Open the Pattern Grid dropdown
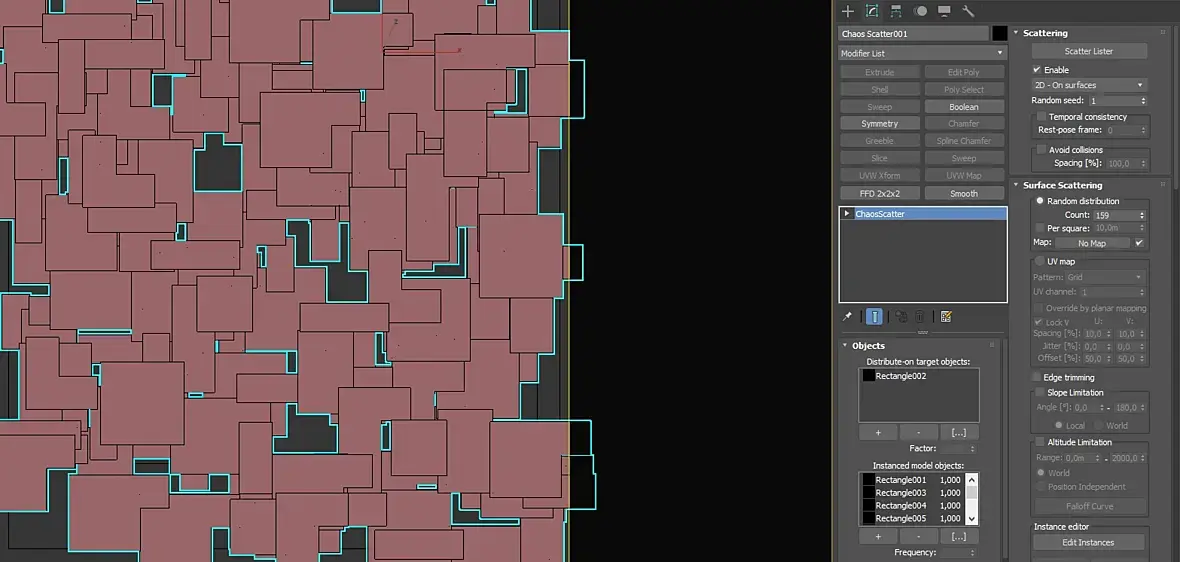The image size is (1180, 562). point(1105,277)
